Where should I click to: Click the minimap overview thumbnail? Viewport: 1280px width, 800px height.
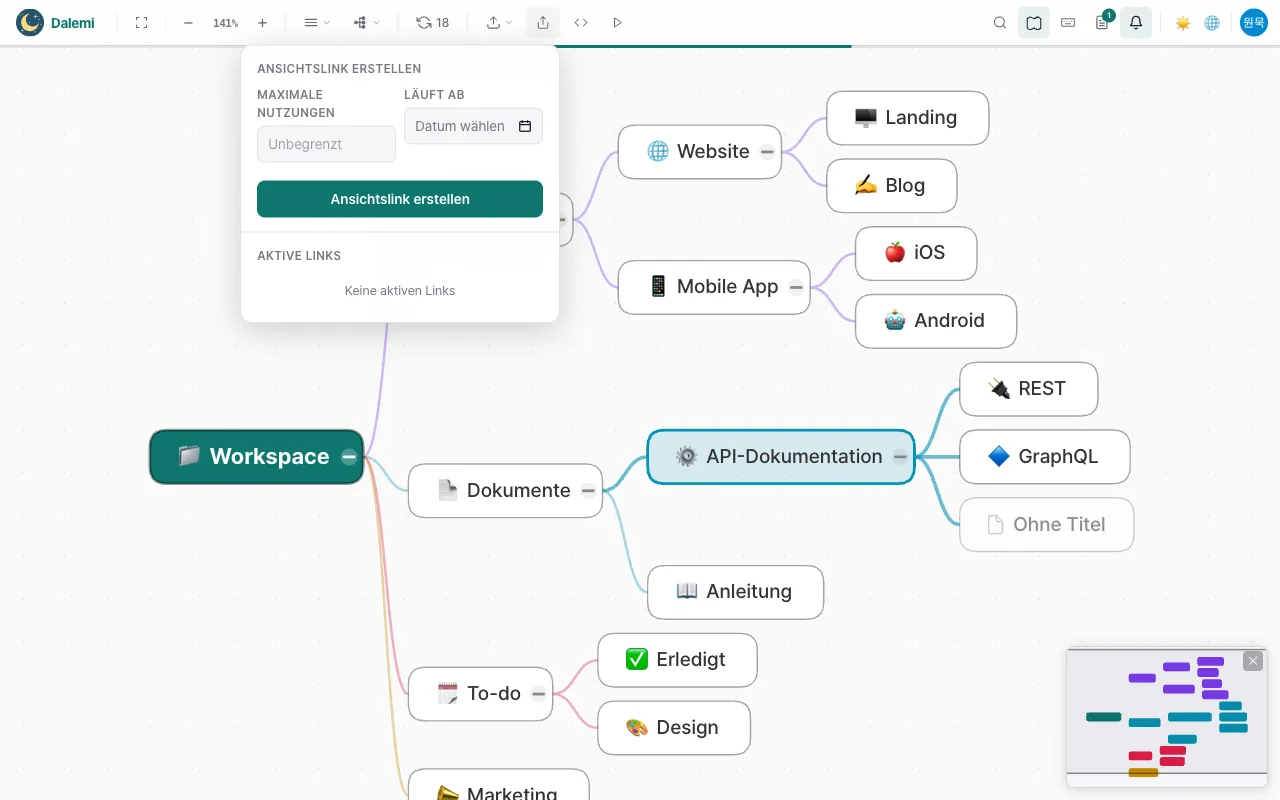pyautogui.click(x=1167, y=718)
